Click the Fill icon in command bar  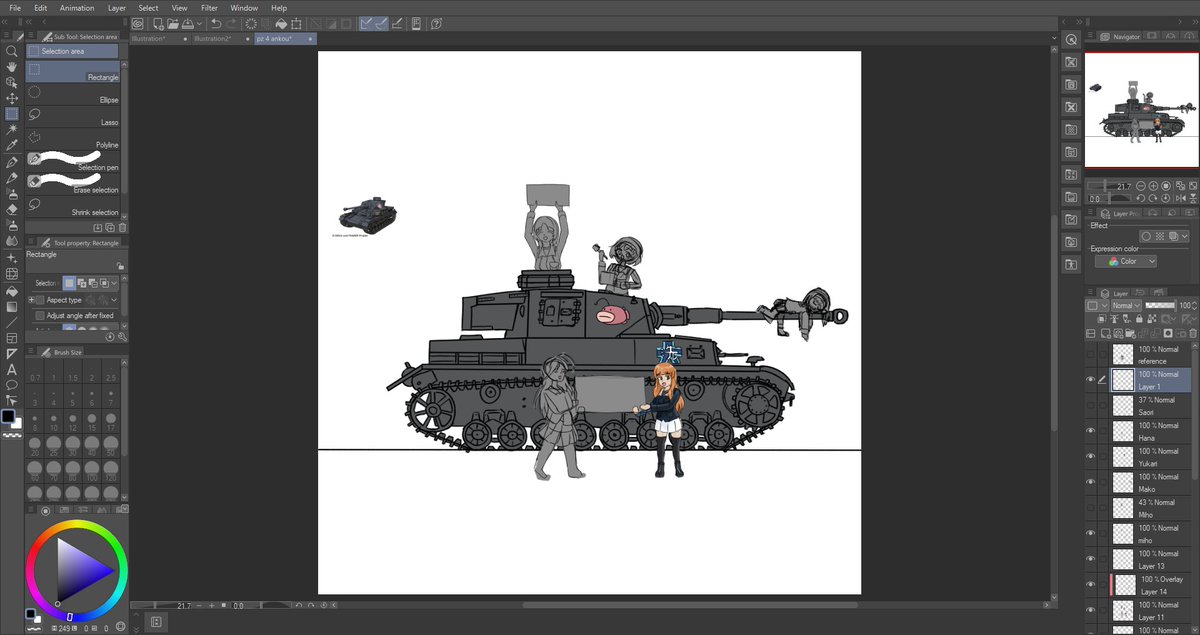(x=281, y=23)
